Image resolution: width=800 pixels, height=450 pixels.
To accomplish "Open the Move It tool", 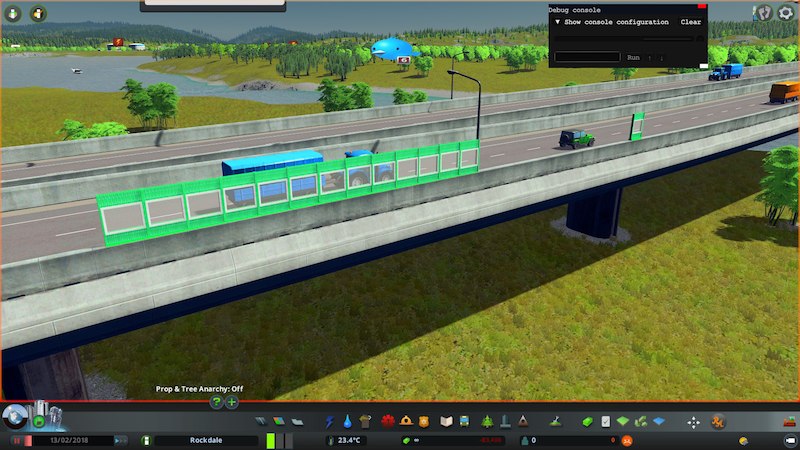I will (x=693, y=421).
